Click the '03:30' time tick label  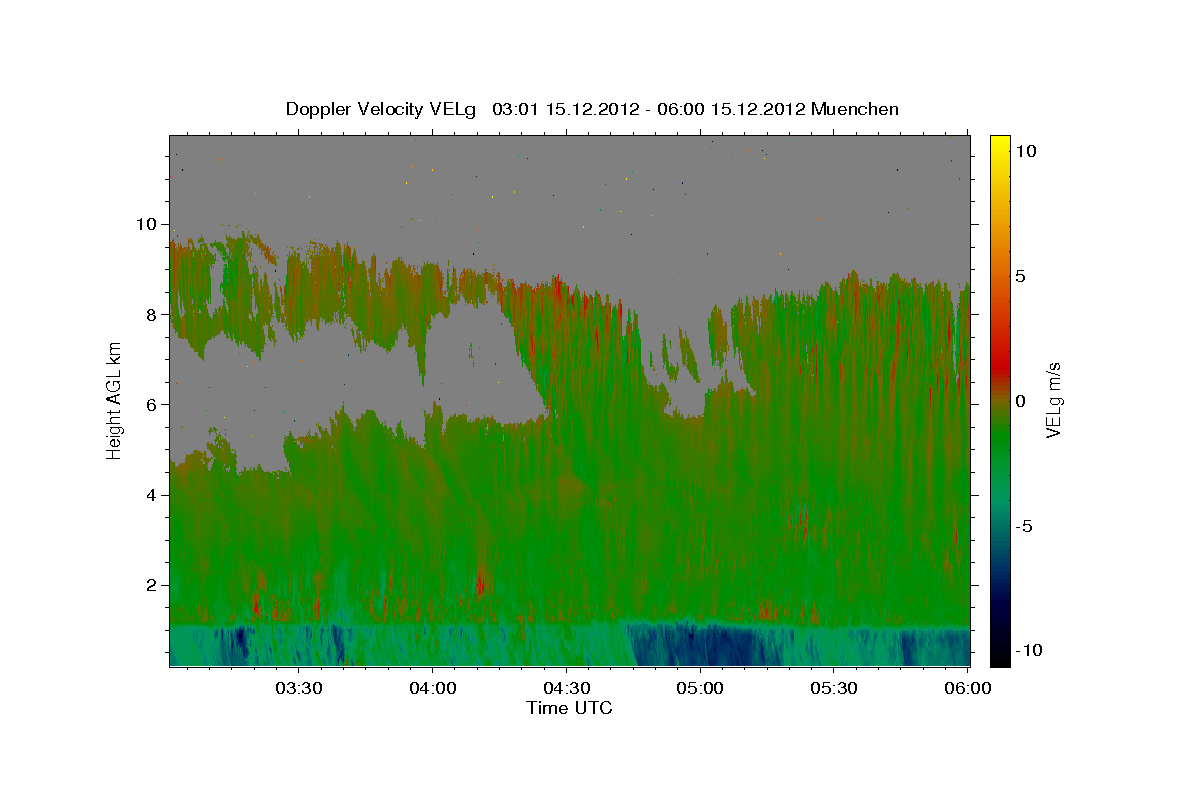(x=299, y=689)
